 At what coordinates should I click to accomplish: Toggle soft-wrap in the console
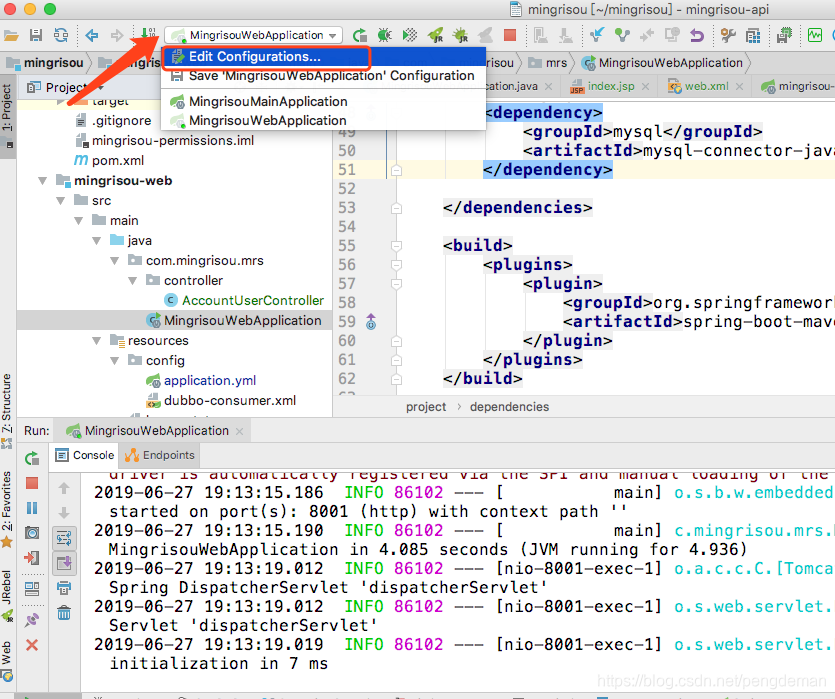pos(64,538)
